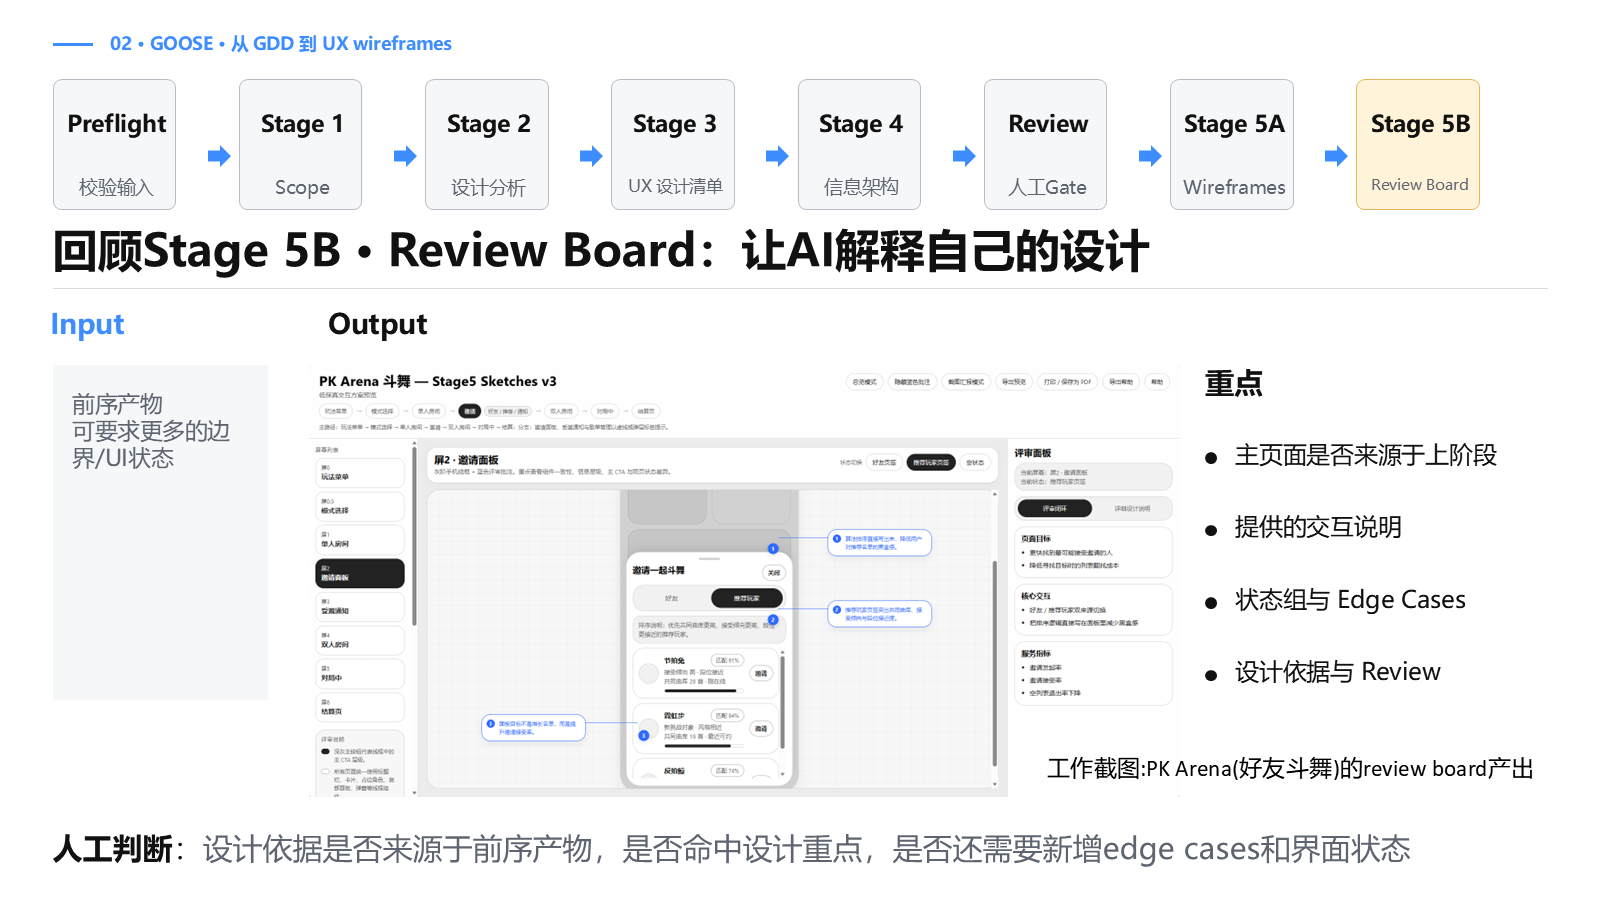Click the 帮助 toolbar button
The width and height of the screenshot is (1600, 900).
(1157, 382)
